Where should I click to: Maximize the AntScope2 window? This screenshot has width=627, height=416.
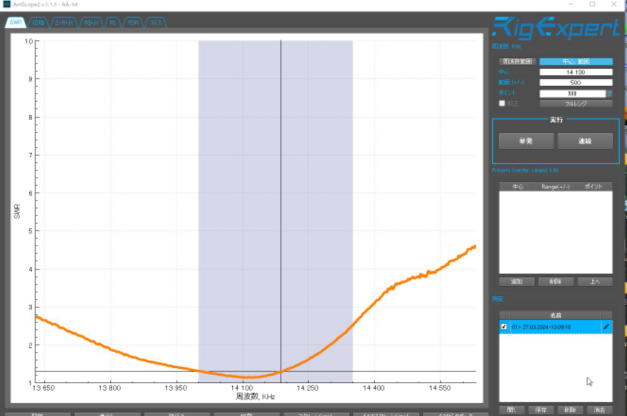tap(593, 5)
